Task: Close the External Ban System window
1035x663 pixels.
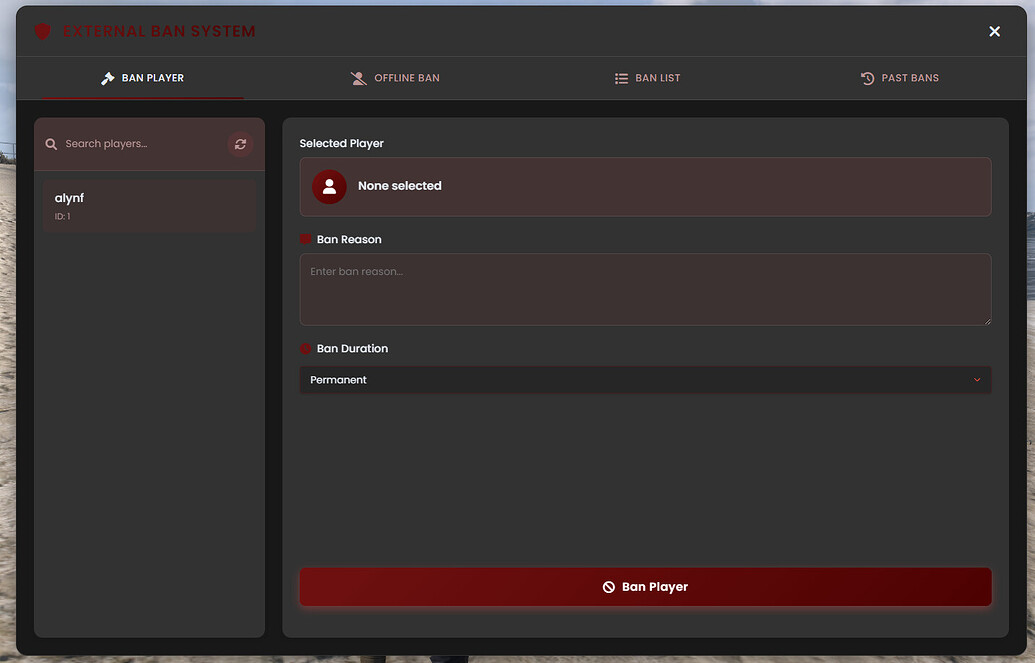Action: coord(994,31)
